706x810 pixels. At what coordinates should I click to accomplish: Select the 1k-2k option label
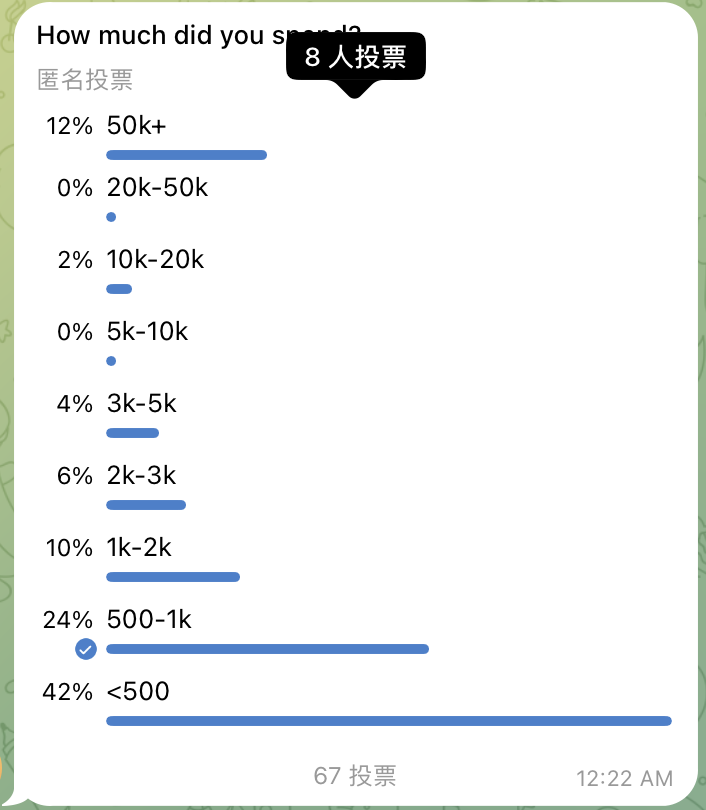[x=139, y=548]
